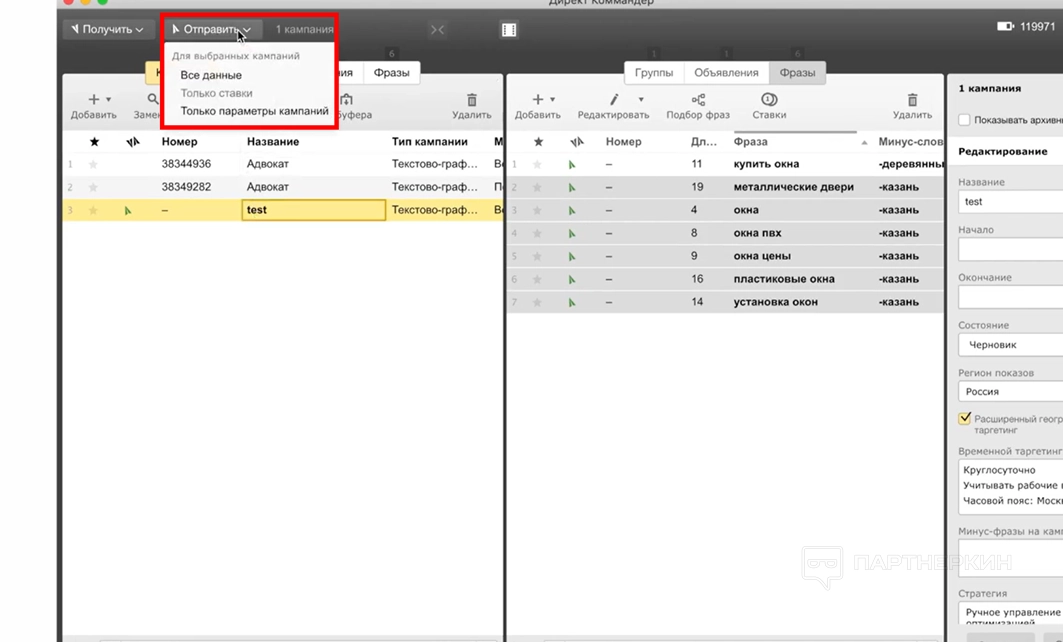This screenshot has height=642, width=1063.
Task: Sort campaigns by Название column
Action: click(273, 142)
